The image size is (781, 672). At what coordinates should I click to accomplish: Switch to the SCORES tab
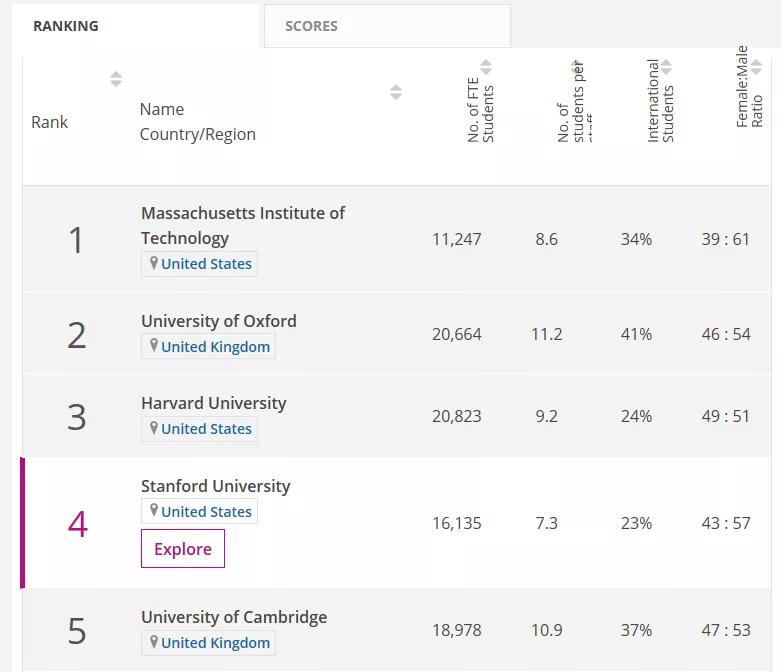(311, 26)
